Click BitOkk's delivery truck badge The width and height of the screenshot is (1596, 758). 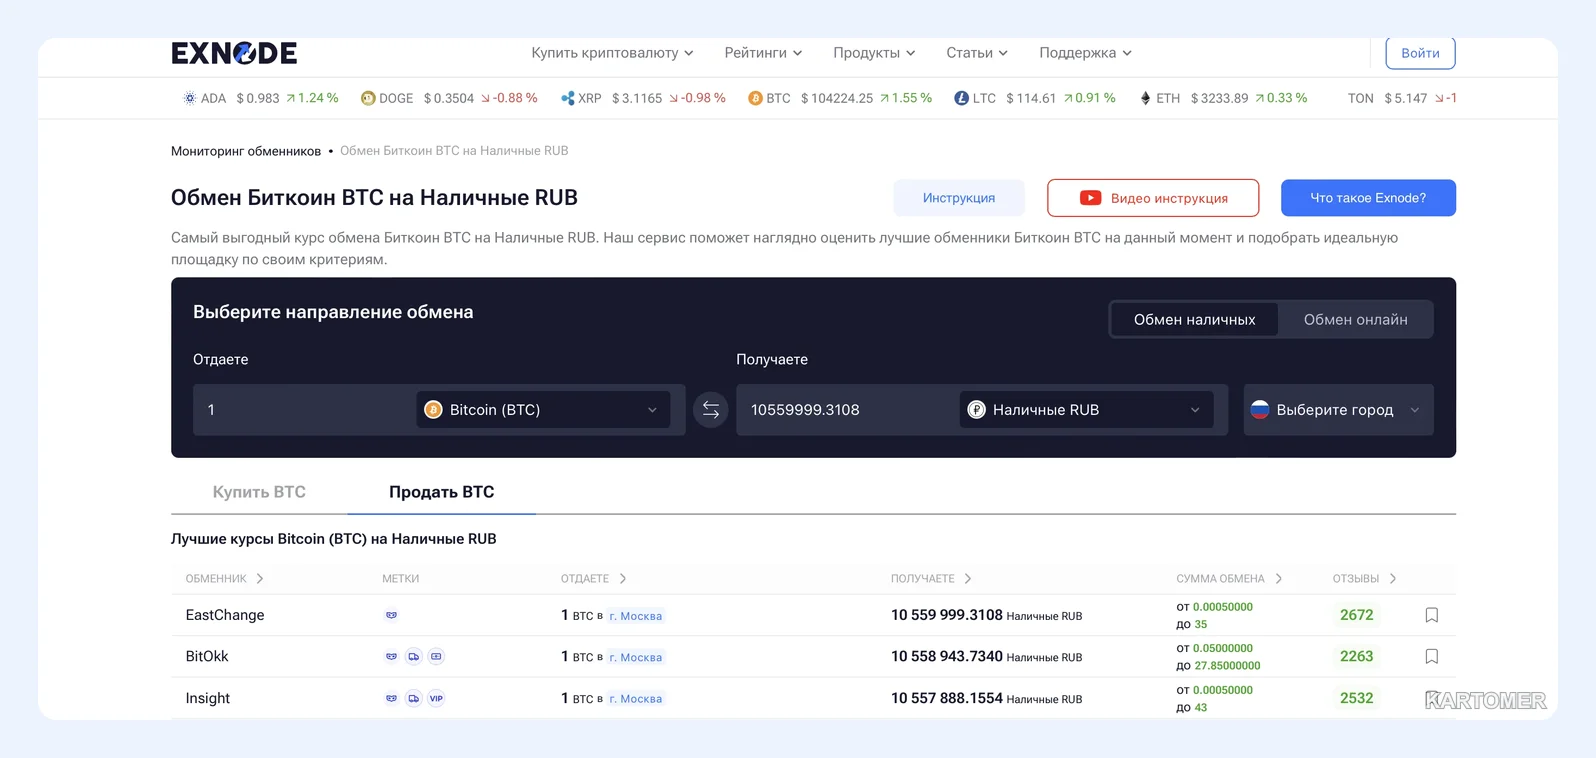pyautogui.click(x=414, y=657)
